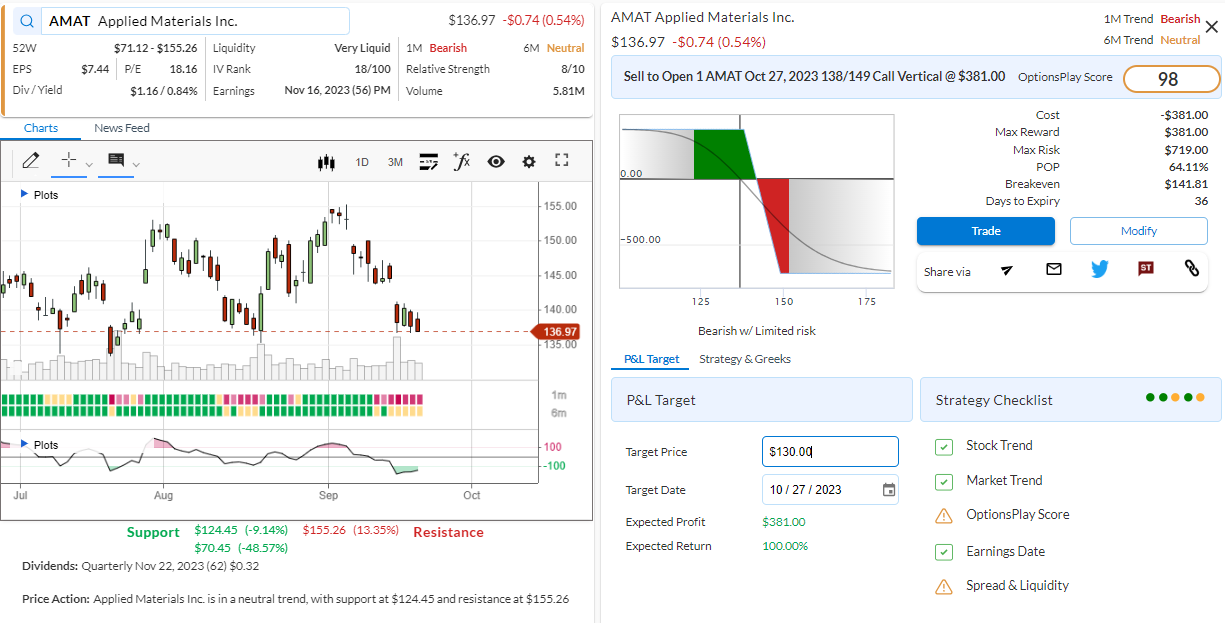Expand the Plots section of price chart
The image size is (1225, 623).
(x=40, y=195)
